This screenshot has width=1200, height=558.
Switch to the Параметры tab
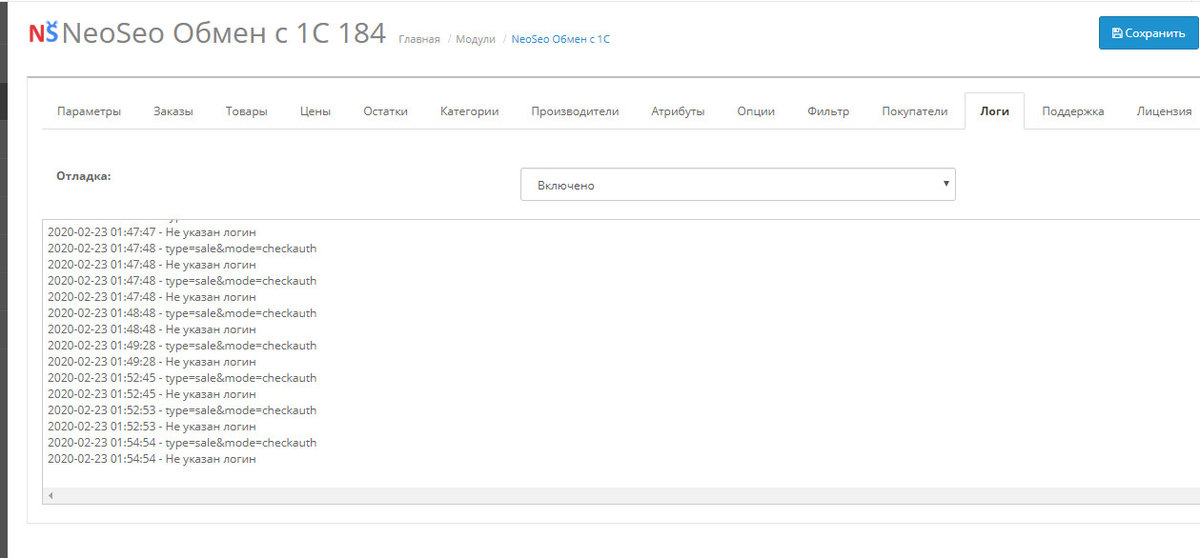(x=89, y=111)
